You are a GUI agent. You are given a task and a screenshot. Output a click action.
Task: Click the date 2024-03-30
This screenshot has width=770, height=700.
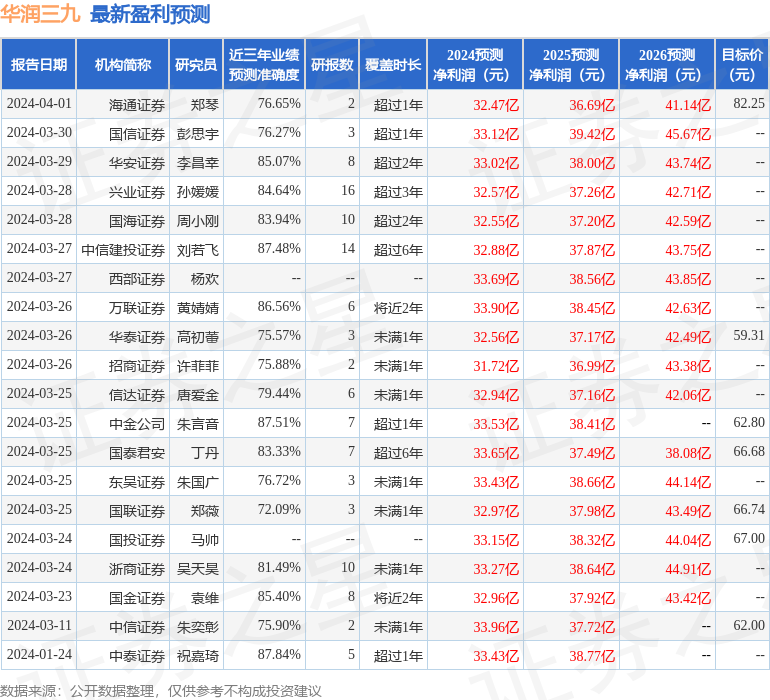(39, 132)
